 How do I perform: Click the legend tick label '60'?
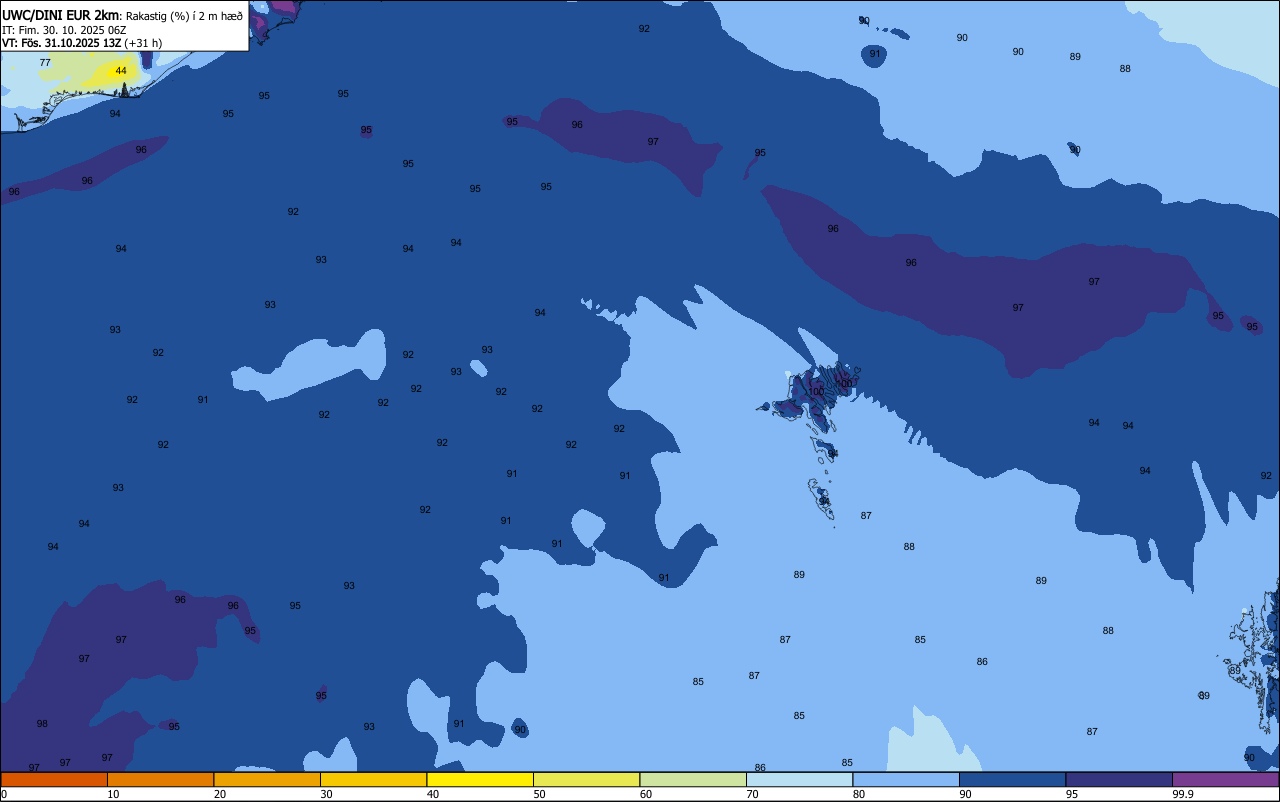[646, 794]
